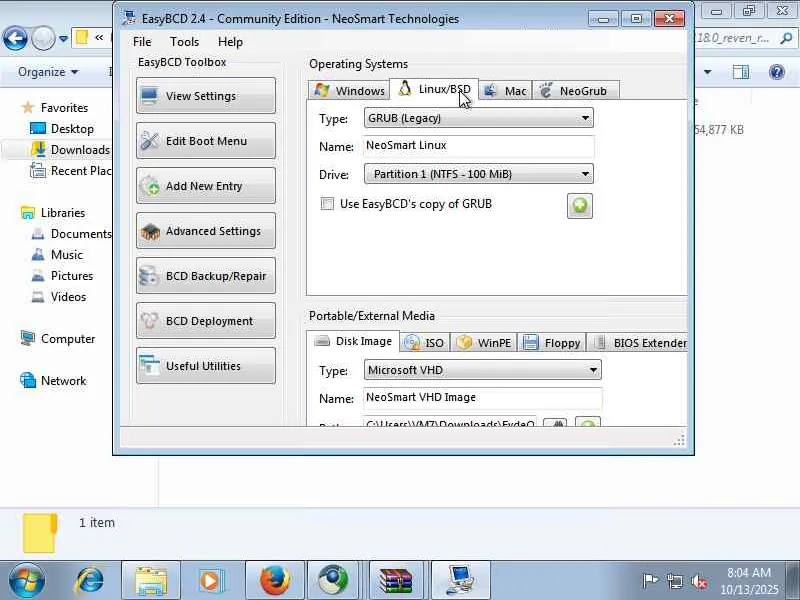This screenshot has width=800, height=600.
Task: Click the green add entry button for Linux
Action: click(x=580, y=206)
